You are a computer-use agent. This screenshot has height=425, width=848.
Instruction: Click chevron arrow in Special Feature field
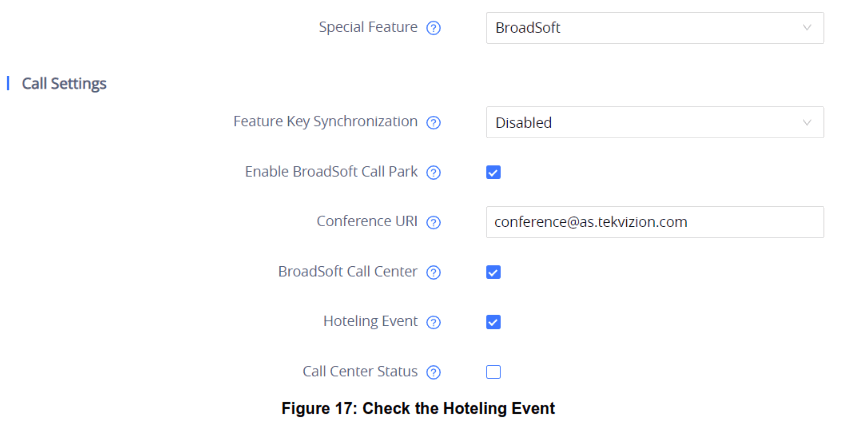tap(807, 28)
